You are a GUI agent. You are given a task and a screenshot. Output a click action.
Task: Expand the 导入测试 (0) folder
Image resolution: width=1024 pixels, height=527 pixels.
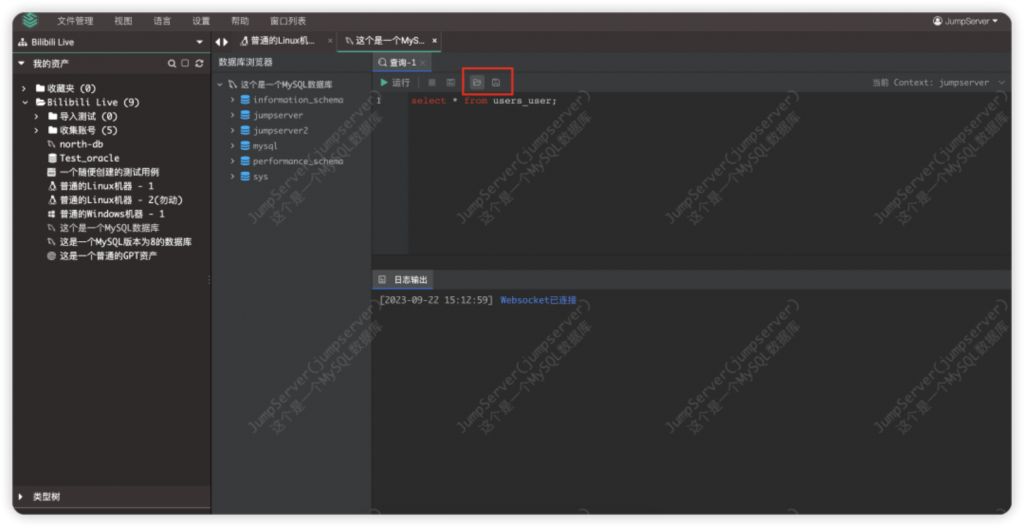click(37, 116)
